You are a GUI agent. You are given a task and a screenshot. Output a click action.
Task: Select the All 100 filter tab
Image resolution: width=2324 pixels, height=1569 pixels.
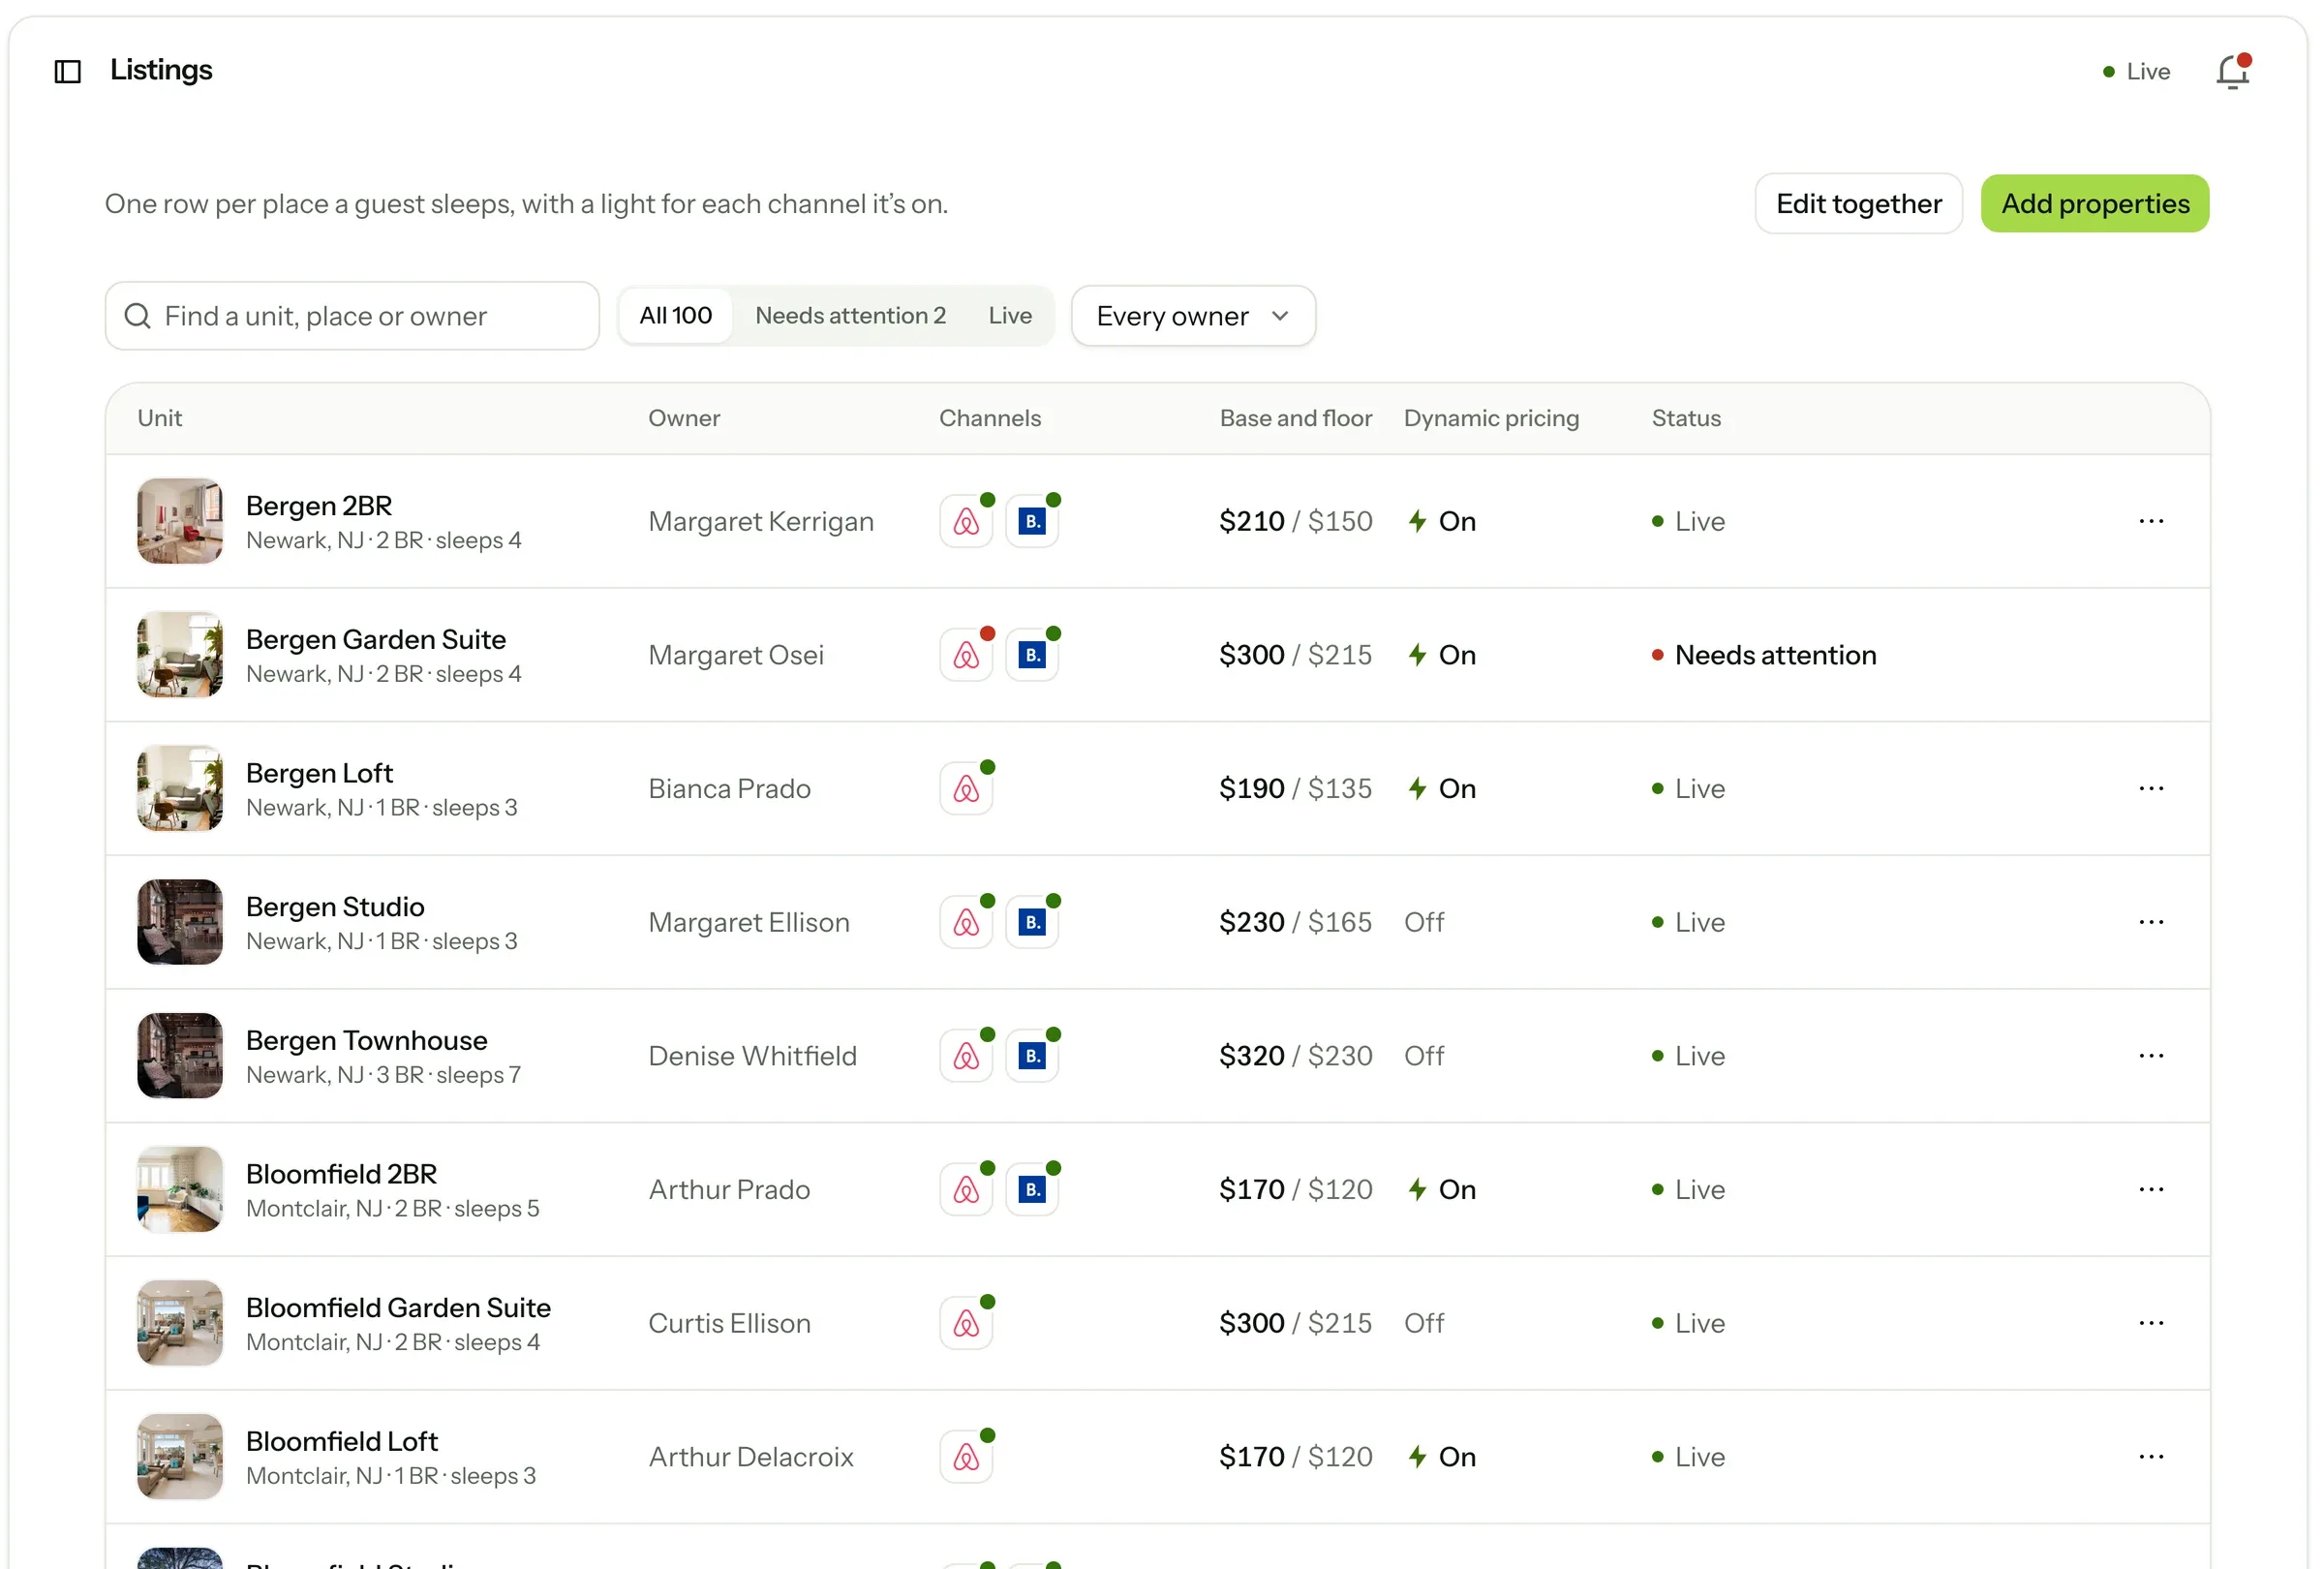[x=676, y=316]
